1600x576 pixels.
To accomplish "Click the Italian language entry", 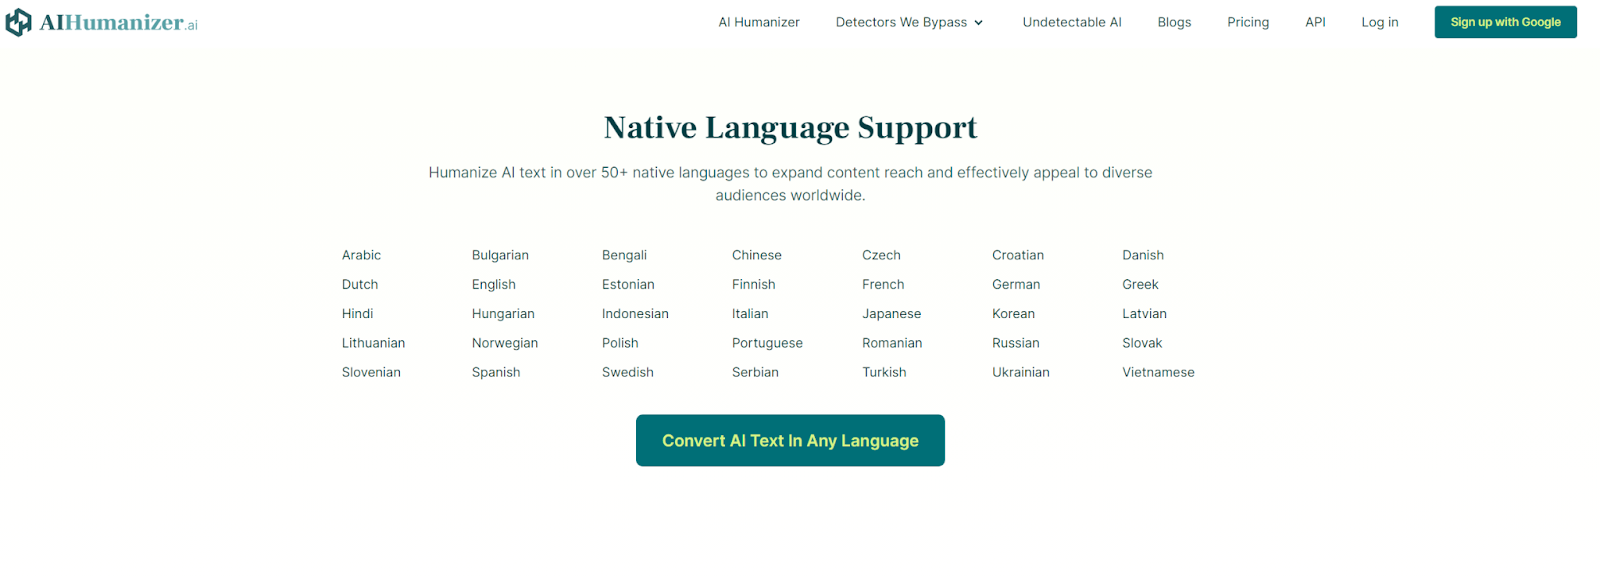I will pos(750,313).
